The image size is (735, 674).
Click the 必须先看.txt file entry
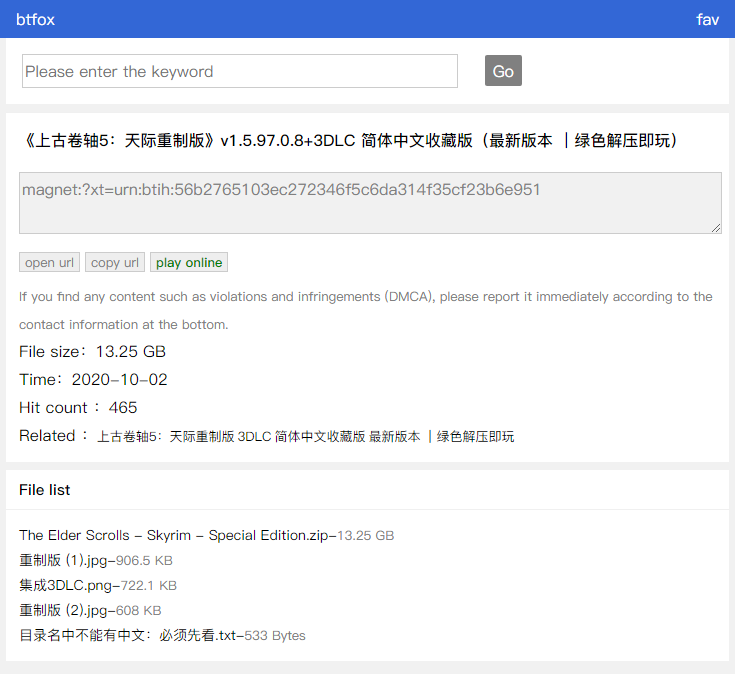pyautogui.click(x=162, y=635)
